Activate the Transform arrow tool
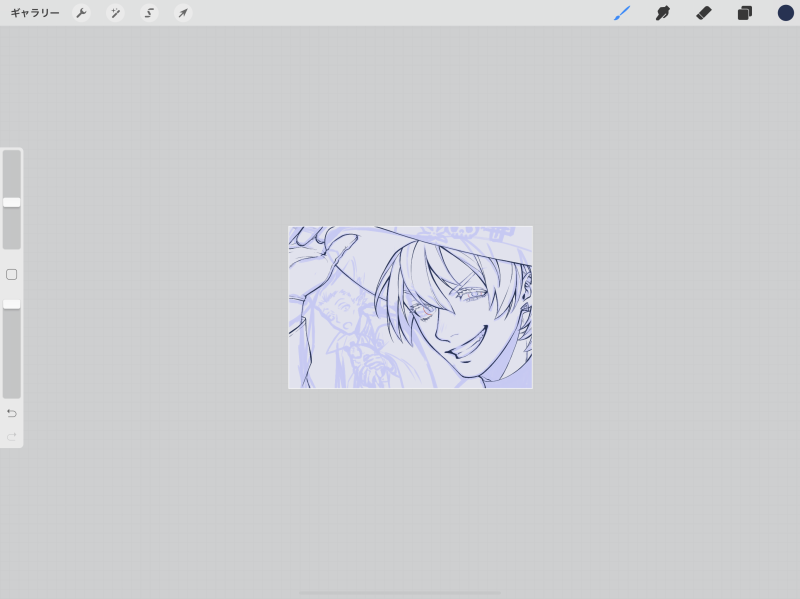800x599 pixels. coord(183,13)
